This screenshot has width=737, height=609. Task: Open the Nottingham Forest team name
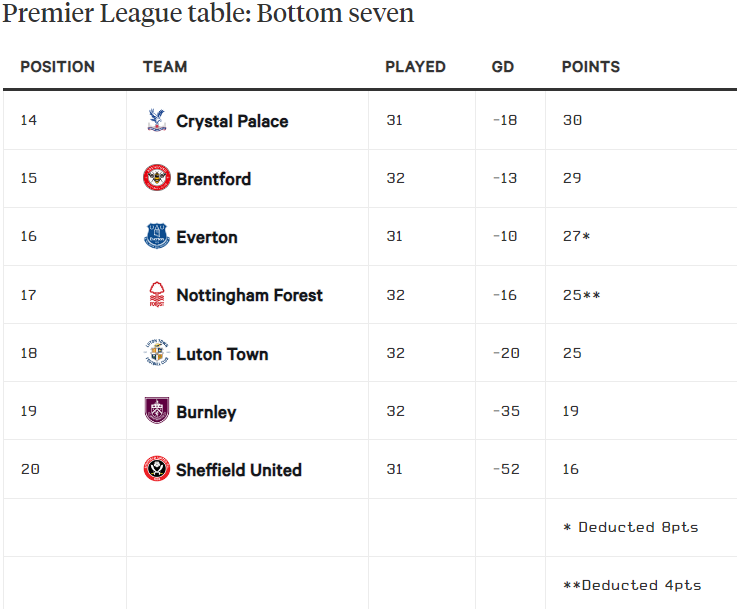click(x=250, y=295)
